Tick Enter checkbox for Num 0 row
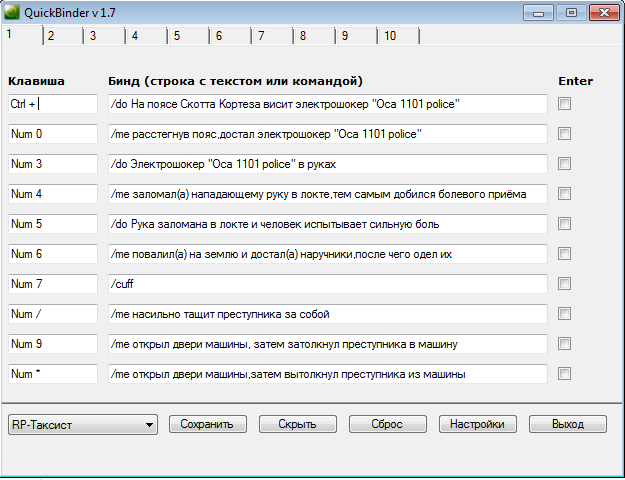Image resolution: width=625 pixels, height=480 pixels. (x=564, y=134)
